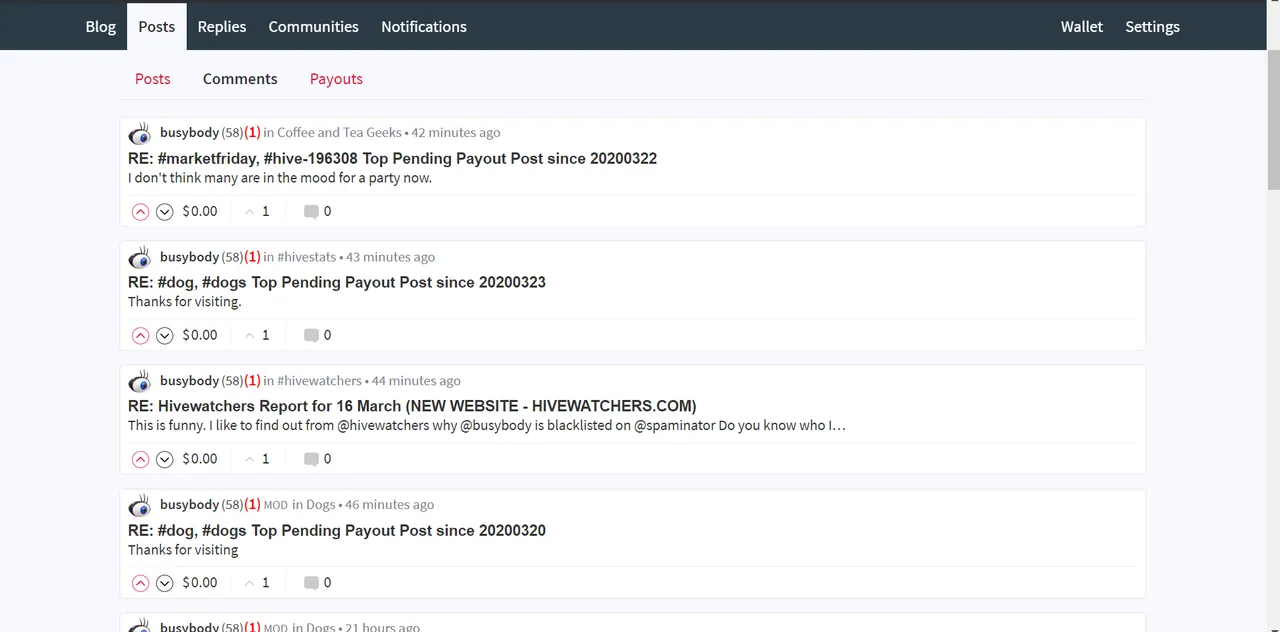Show votes list on the Hivewatchers Report comment
This screenshot has width=1280, height=632.
pyautogui.click(x=257, y=459)
